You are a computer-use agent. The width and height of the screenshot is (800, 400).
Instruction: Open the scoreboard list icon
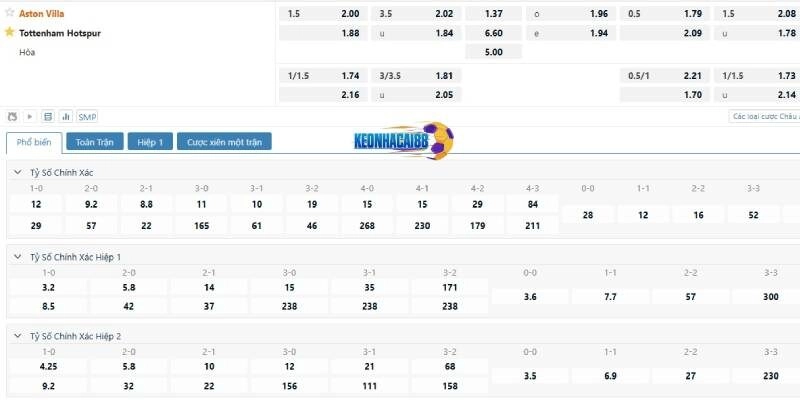[48, 116]
